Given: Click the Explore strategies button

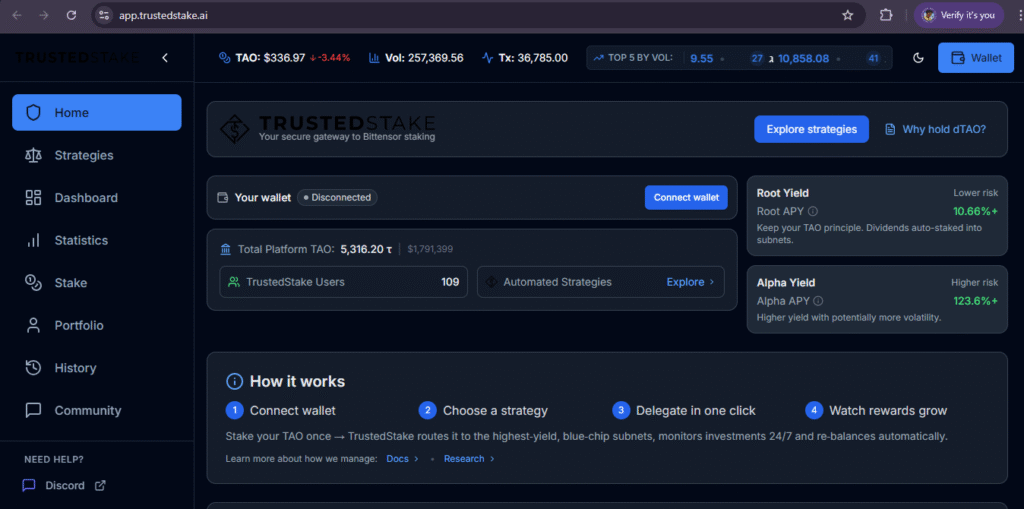Looking at the screenshot, I should click(x=811, y=129).
